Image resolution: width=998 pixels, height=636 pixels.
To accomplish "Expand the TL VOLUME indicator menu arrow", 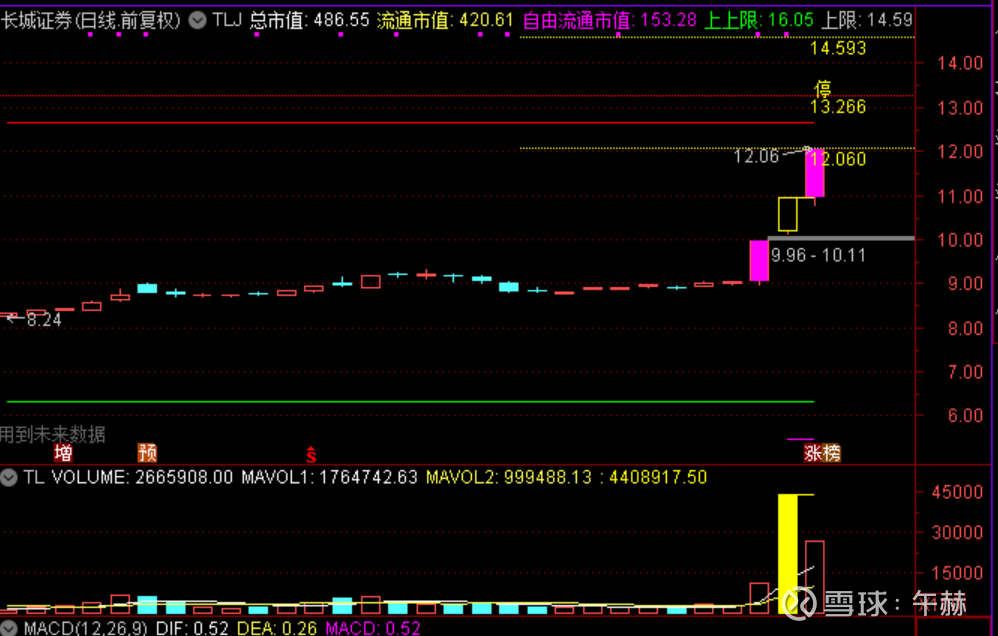I will coord(8,477).
